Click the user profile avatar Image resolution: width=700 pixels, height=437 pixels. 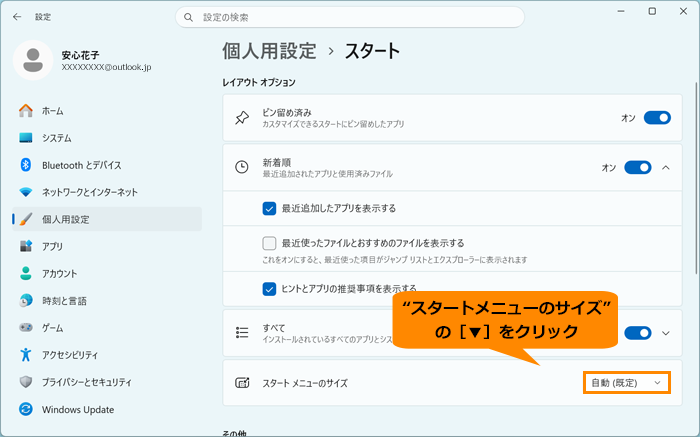(x=33, y=60)
